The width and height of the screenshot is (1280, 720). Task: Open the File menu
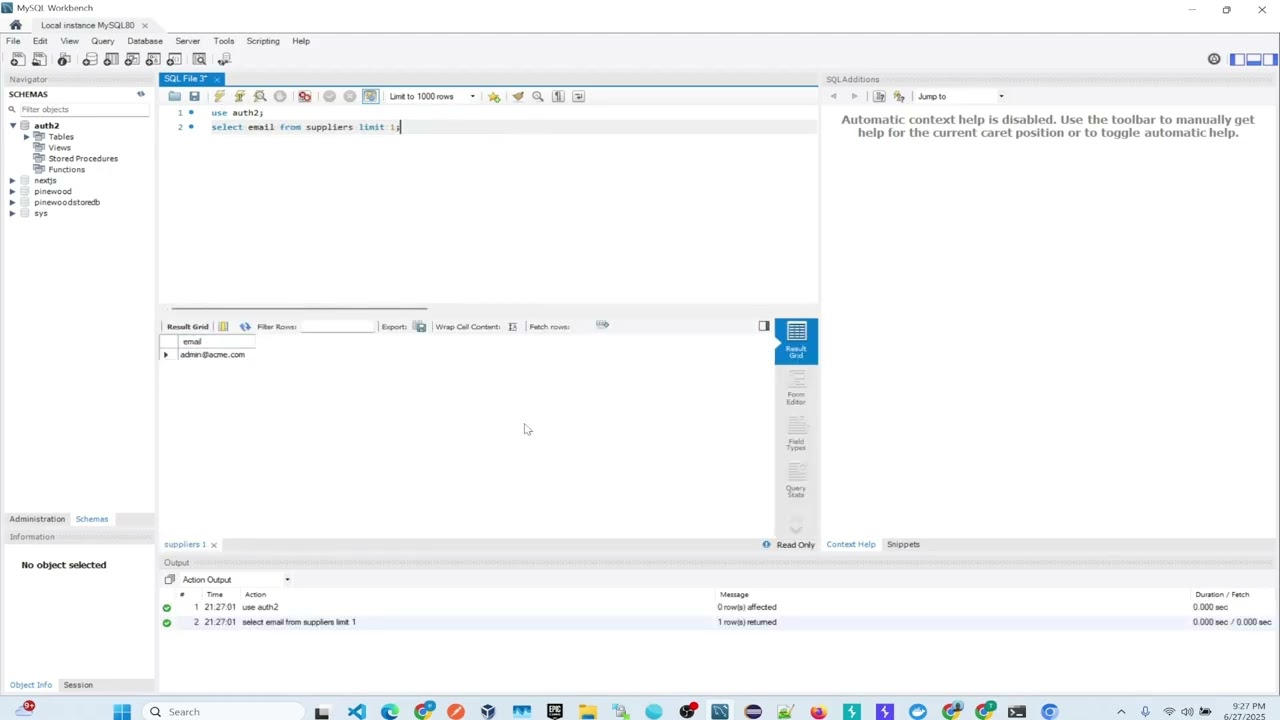pyautogui.click(x=13, y=41)
